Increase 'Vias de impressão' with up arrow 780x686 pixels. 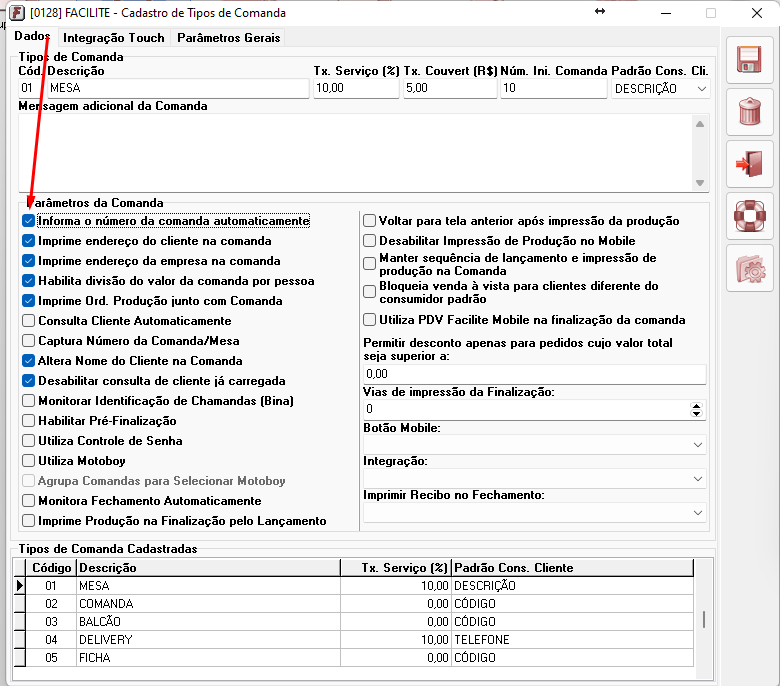[696, 406]
